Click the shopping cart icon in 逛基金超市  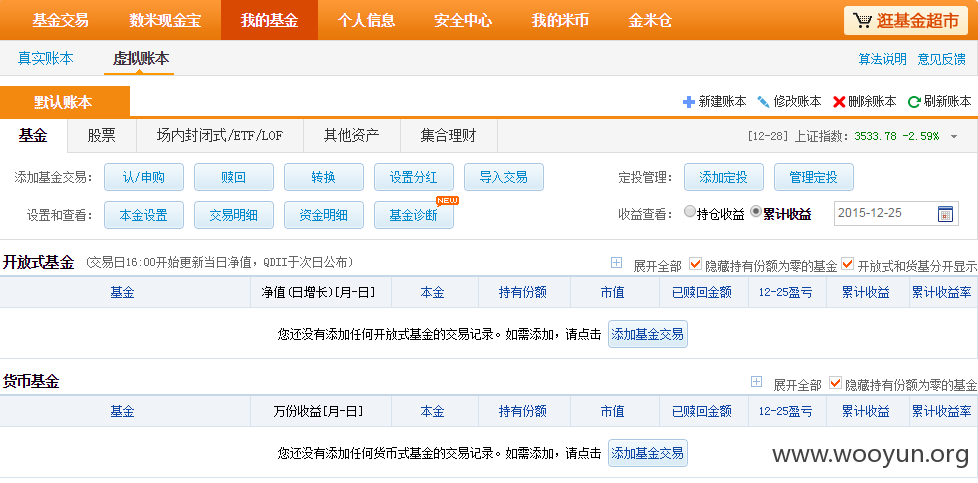862,21
